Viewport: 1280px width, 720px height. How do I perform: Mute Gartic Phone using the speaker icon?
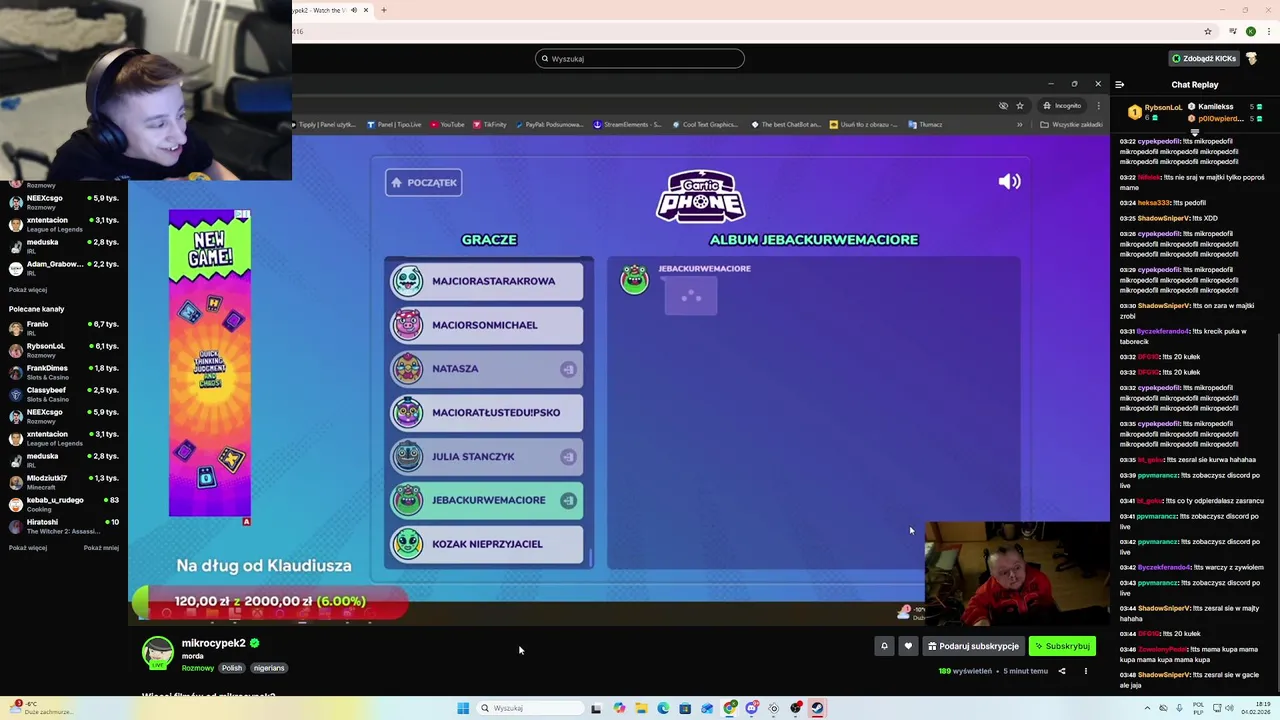click(x=1009, y=181)
